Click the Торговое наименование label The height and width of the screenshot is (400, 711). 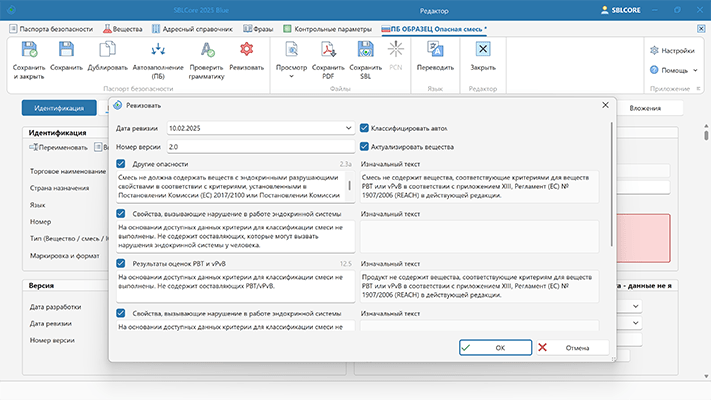[x=68, y=171]
